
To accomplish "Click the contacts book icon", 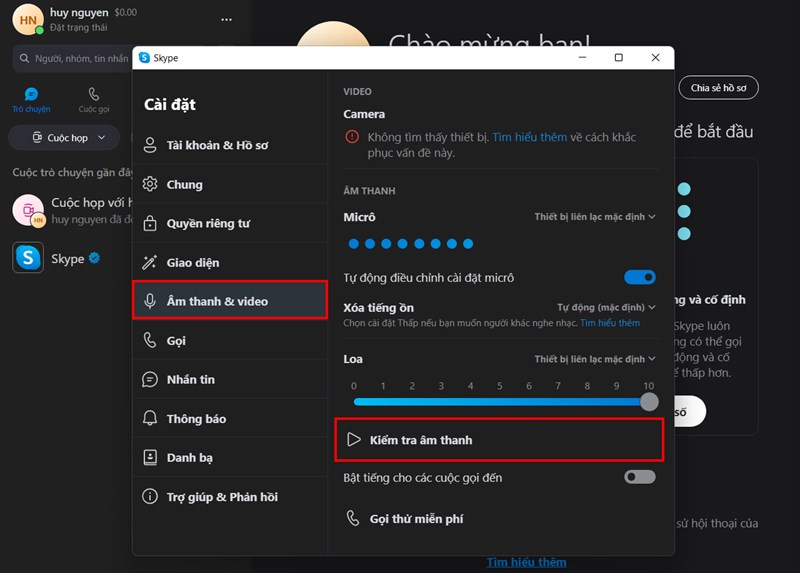I will click(x=150, y=457).
